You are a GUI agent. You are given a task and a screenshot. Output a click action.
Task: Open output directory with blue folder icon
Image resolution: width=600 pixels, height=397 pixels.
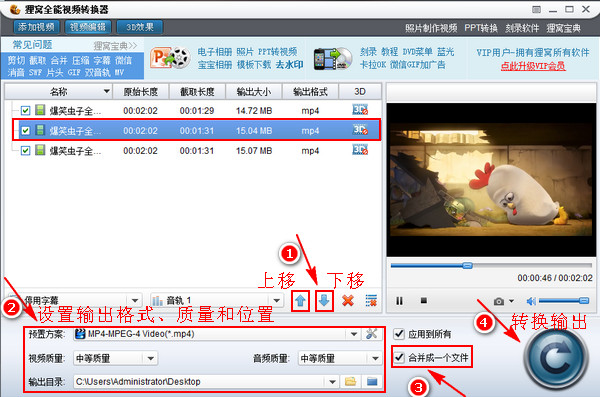click(372, 381)
